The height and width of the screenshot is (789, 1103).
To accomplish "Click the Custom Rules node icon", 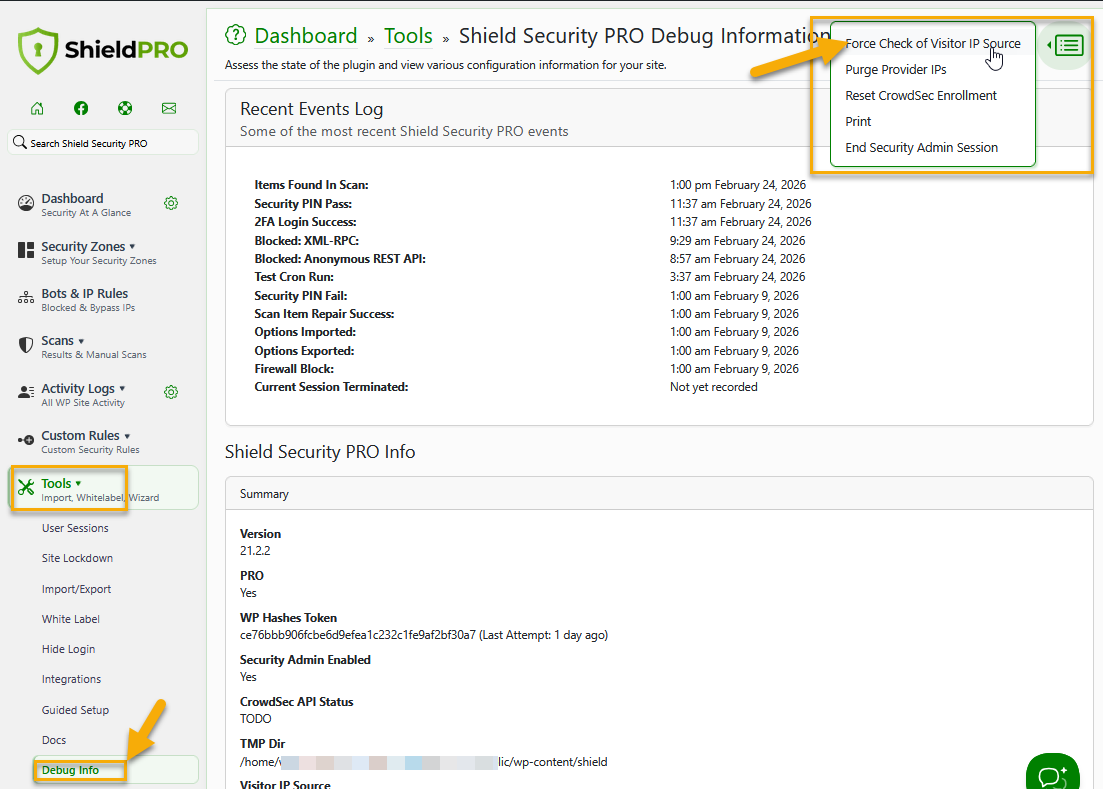I will pos(26,440).
